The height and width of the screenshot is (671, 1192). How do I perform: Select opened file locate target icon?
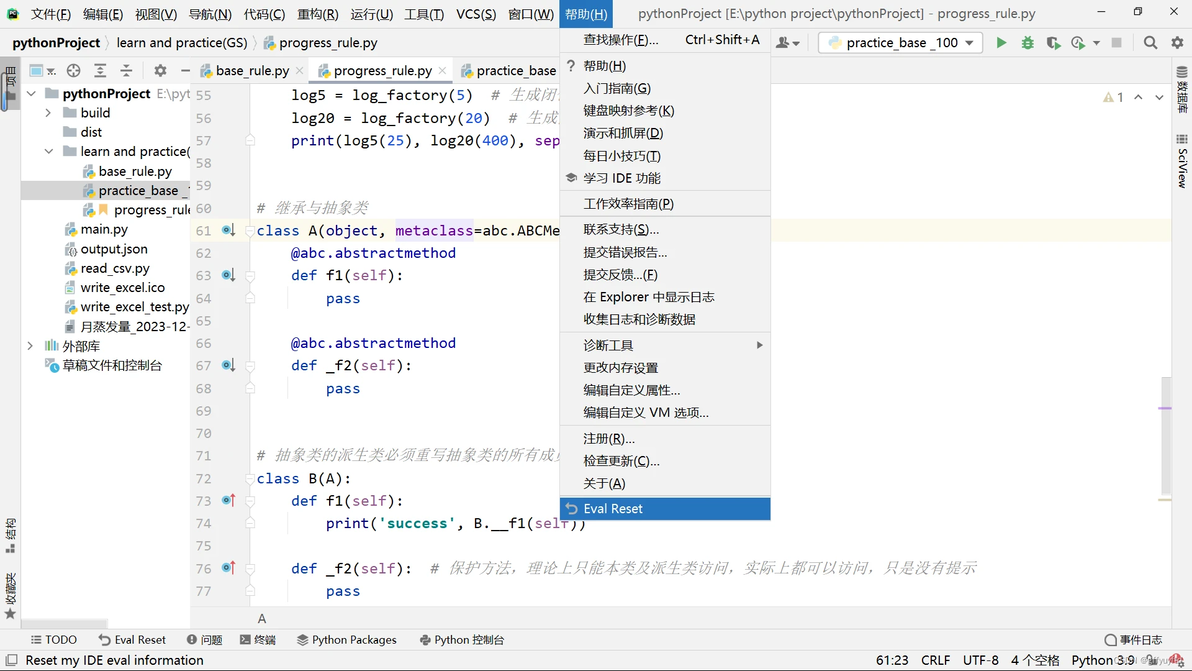pos(73,71)
